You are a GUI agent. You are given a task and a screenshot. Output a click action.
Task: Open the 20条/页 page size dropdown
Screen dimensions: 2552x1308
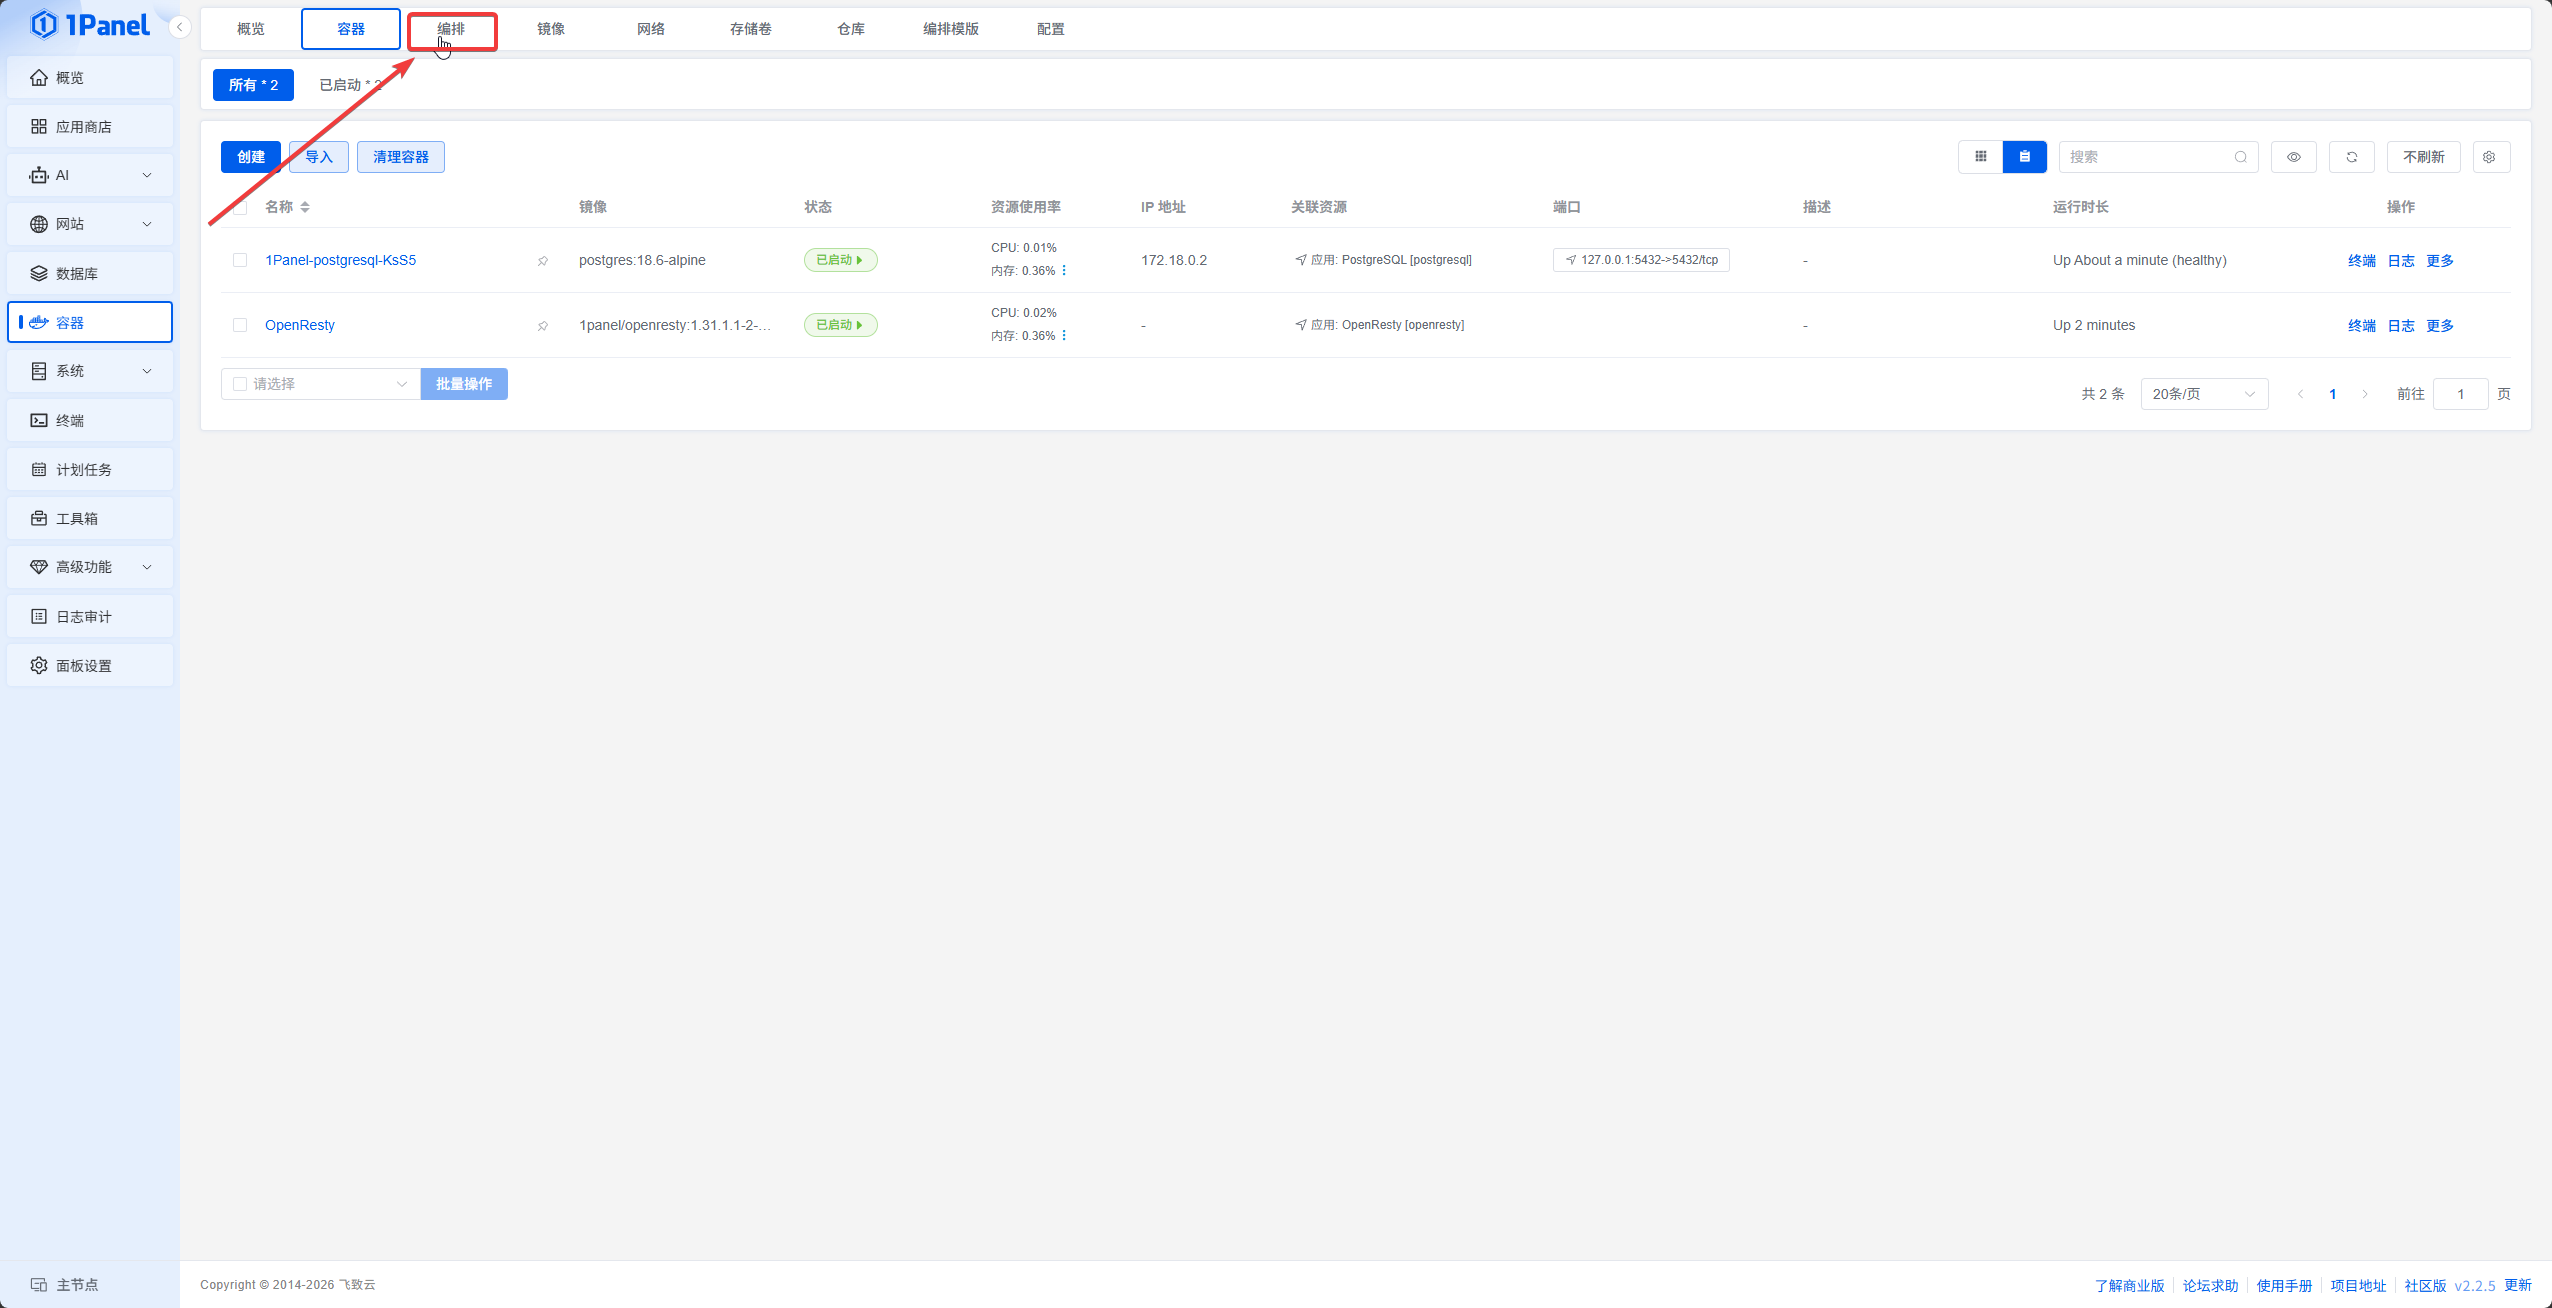point(2204,394)
